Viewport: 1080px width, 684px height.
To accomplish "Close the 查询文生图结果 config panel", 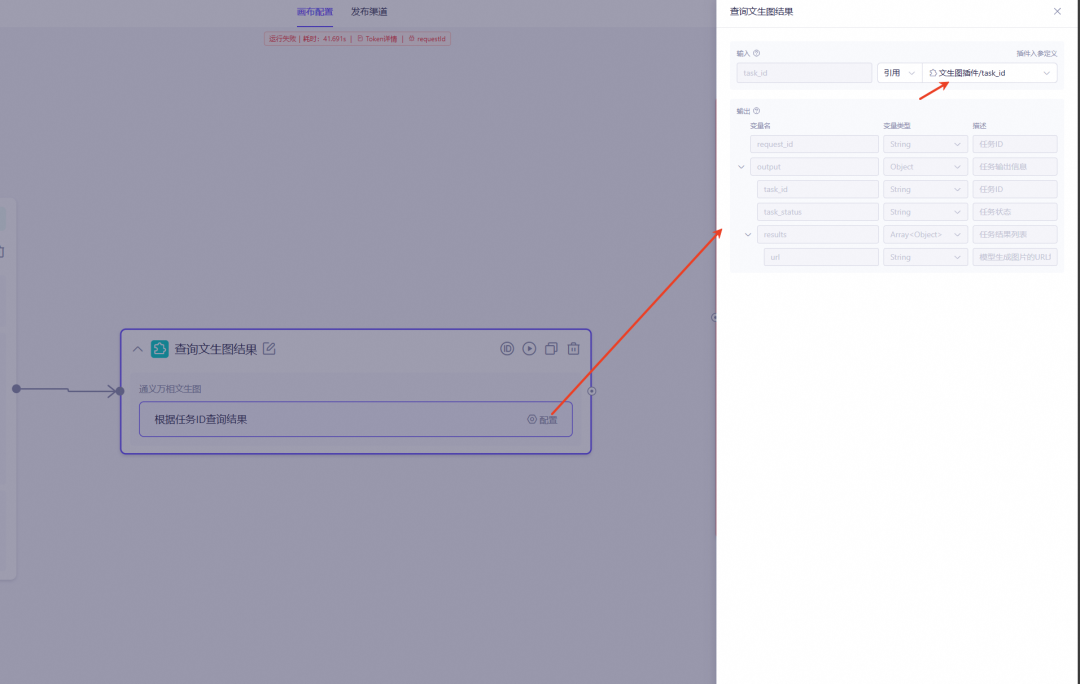I will pyautogui.click(x=1057, y=12).
